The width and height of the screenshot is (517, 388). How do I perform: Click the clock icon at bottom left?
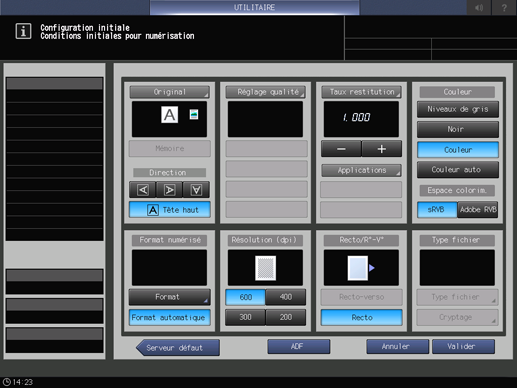pyautogui.click(x=7, y=382)
